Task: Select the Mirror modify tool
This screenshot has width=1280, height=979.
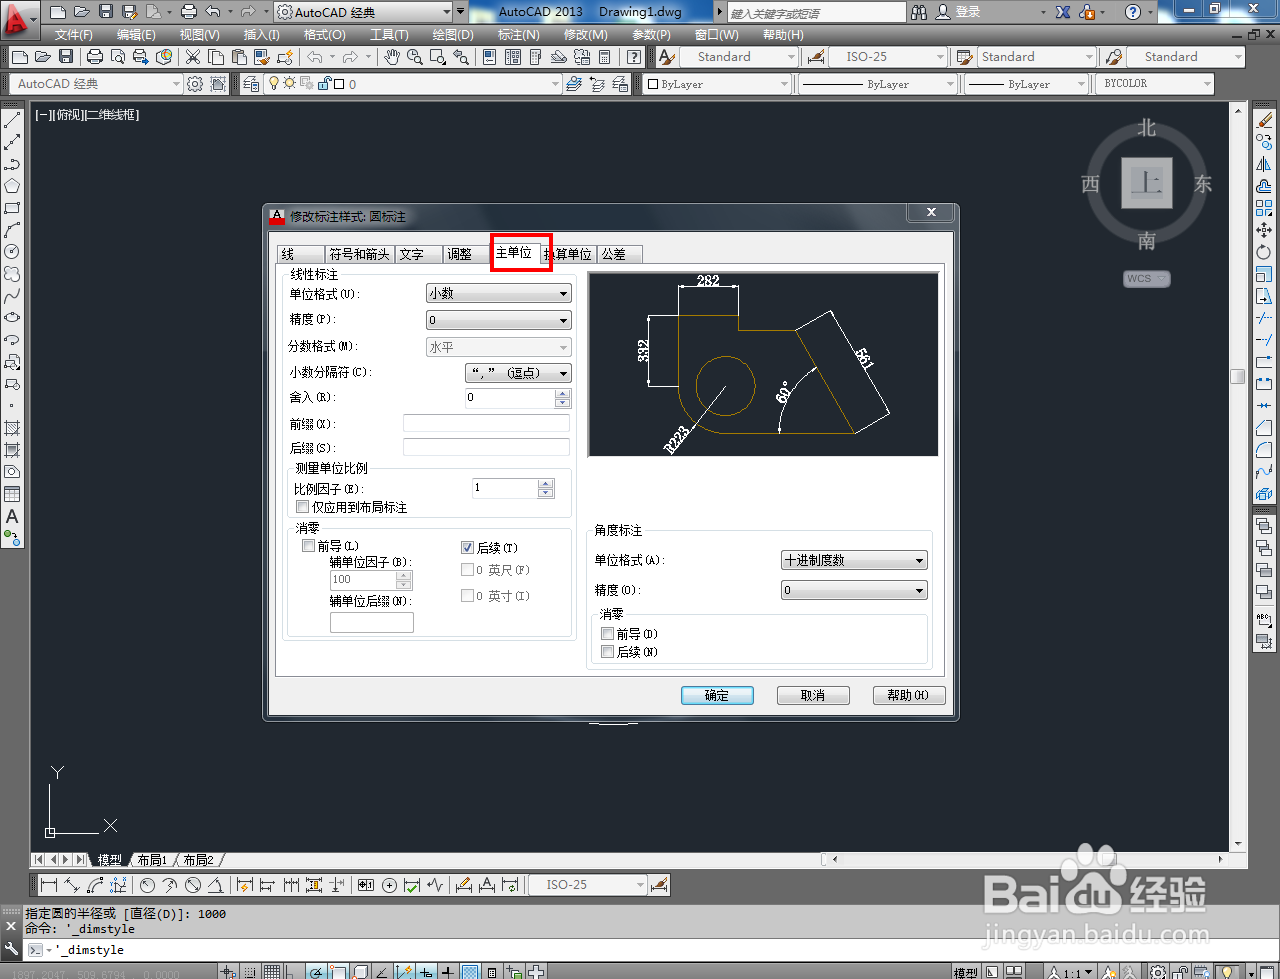Action: pyautogui.click(x=1264, y=164)
